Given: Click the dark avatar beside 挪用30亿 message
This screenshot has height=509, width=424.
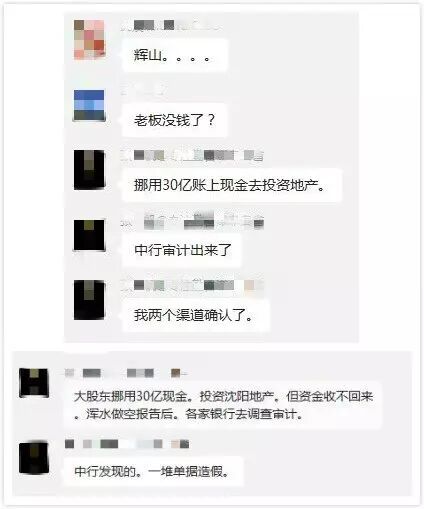Looking at the screenshot, I should click(89, 170).
